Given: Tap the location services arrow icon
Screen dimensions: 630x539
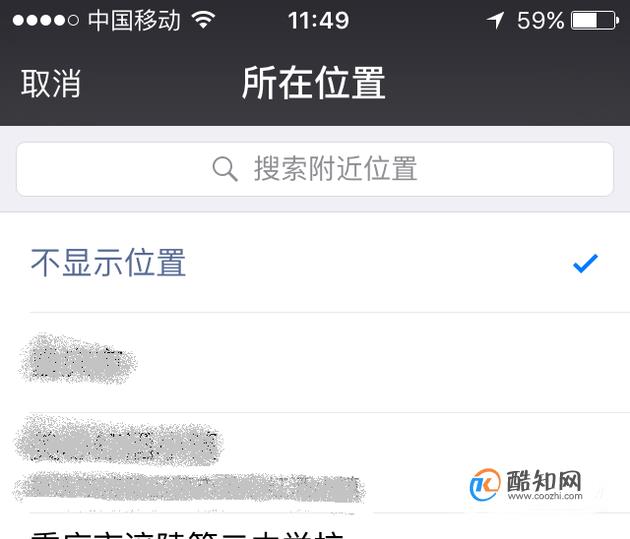Looking at the screenshot, I should 495,20.
